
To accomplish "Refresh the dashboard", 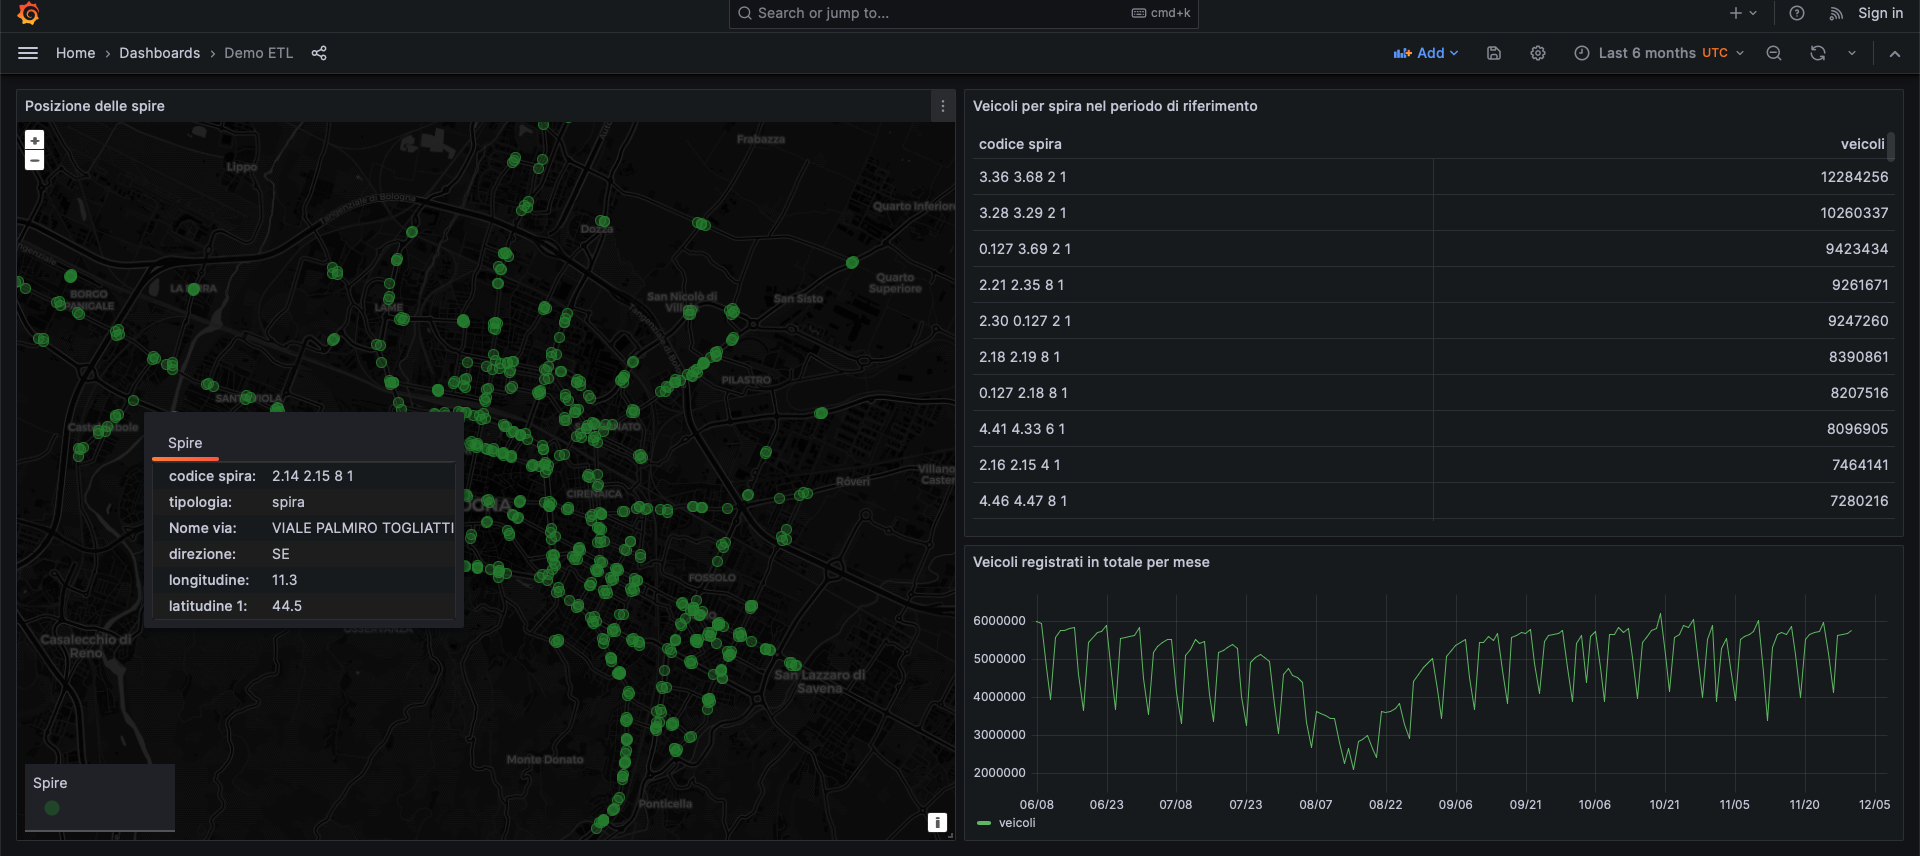I will pos(1818,53).
